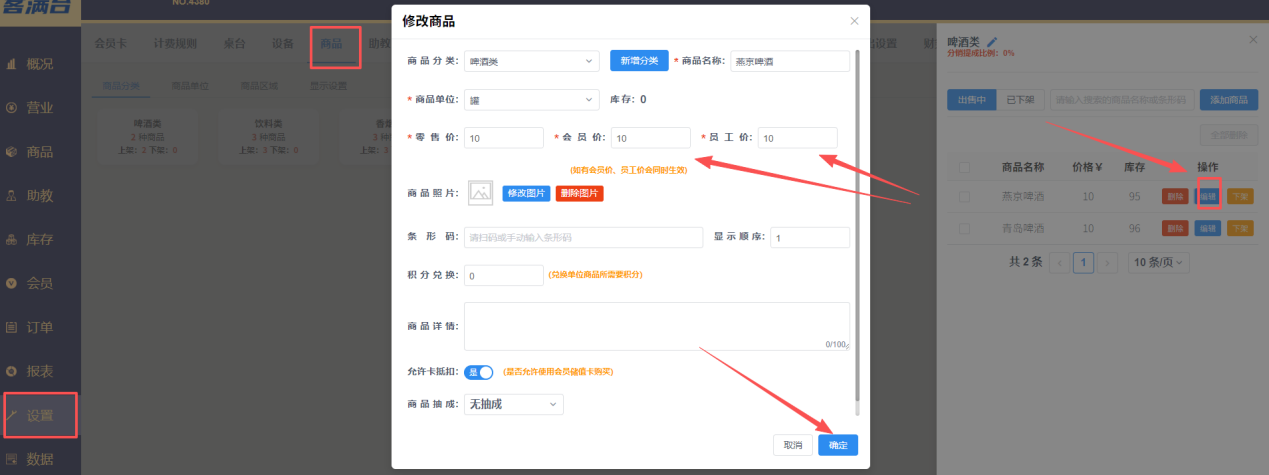
Task: Open 数据 section in sidebar
Action: pyautogui.click(x=40, y=459)
